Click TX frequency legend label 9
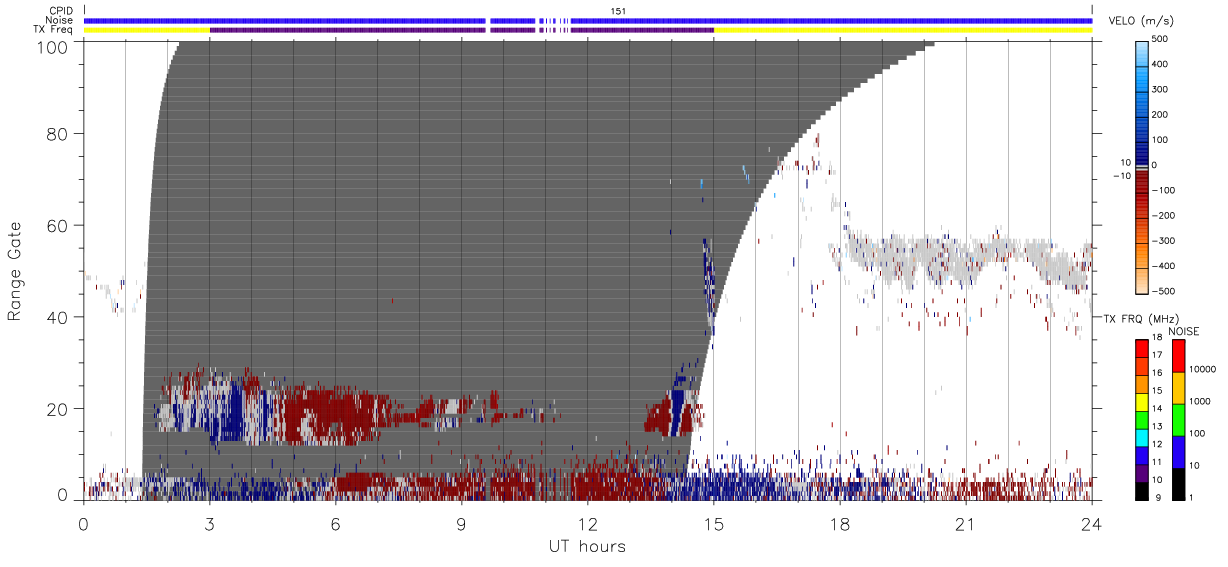The image size is (1228, 567). 1158,497
